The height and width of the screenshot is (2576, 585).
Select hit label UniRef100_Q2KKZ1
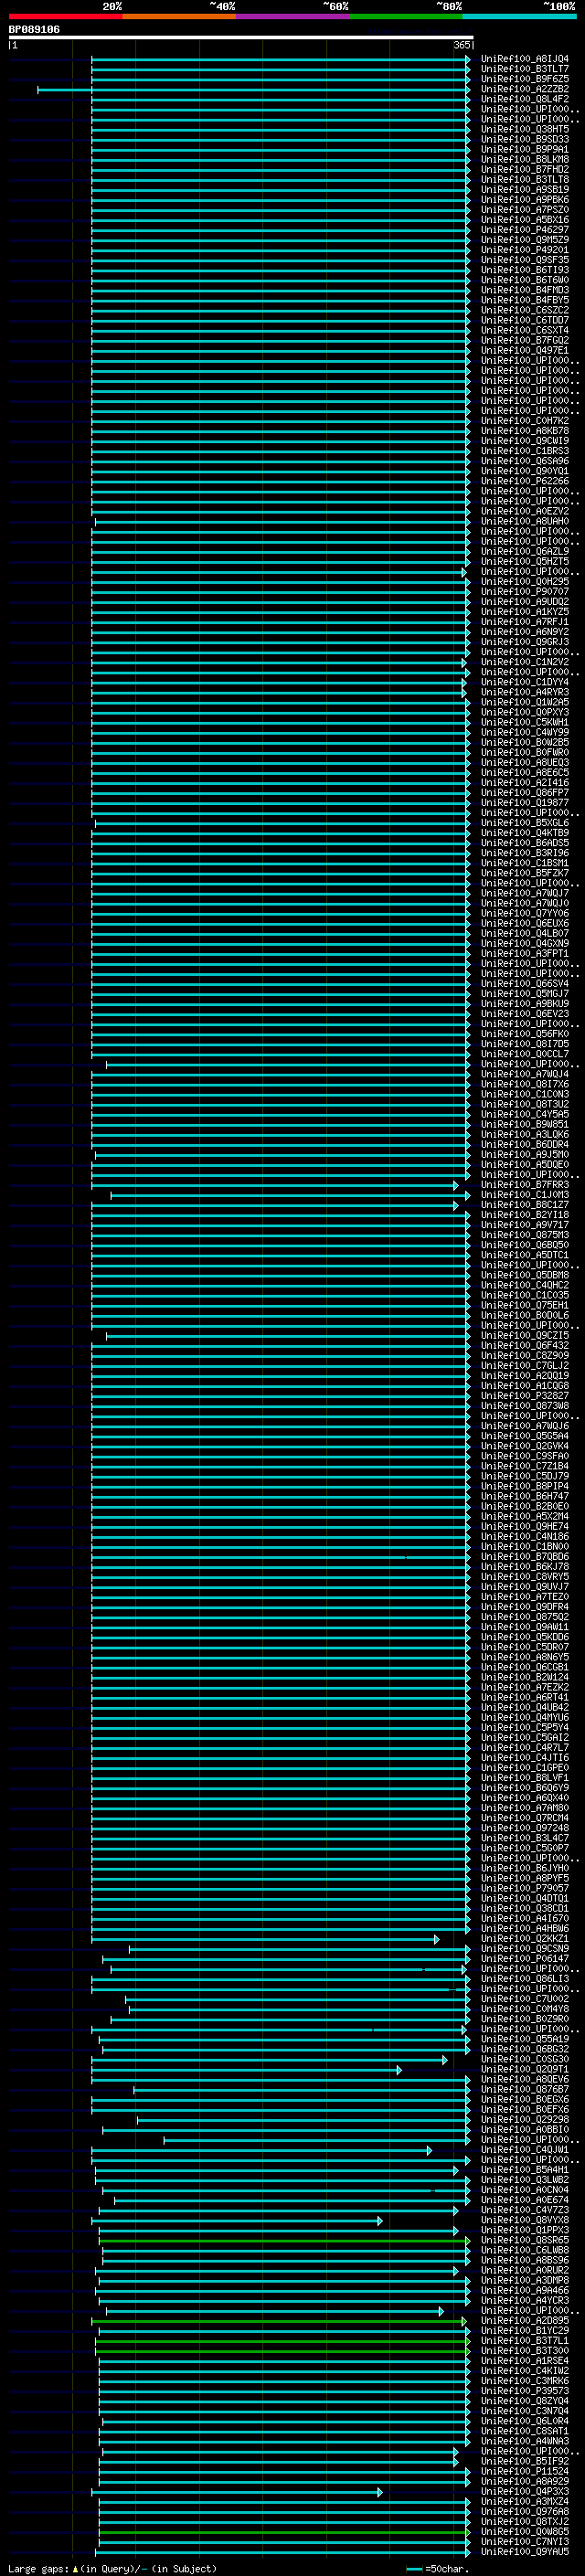[x=525, y=1939]
